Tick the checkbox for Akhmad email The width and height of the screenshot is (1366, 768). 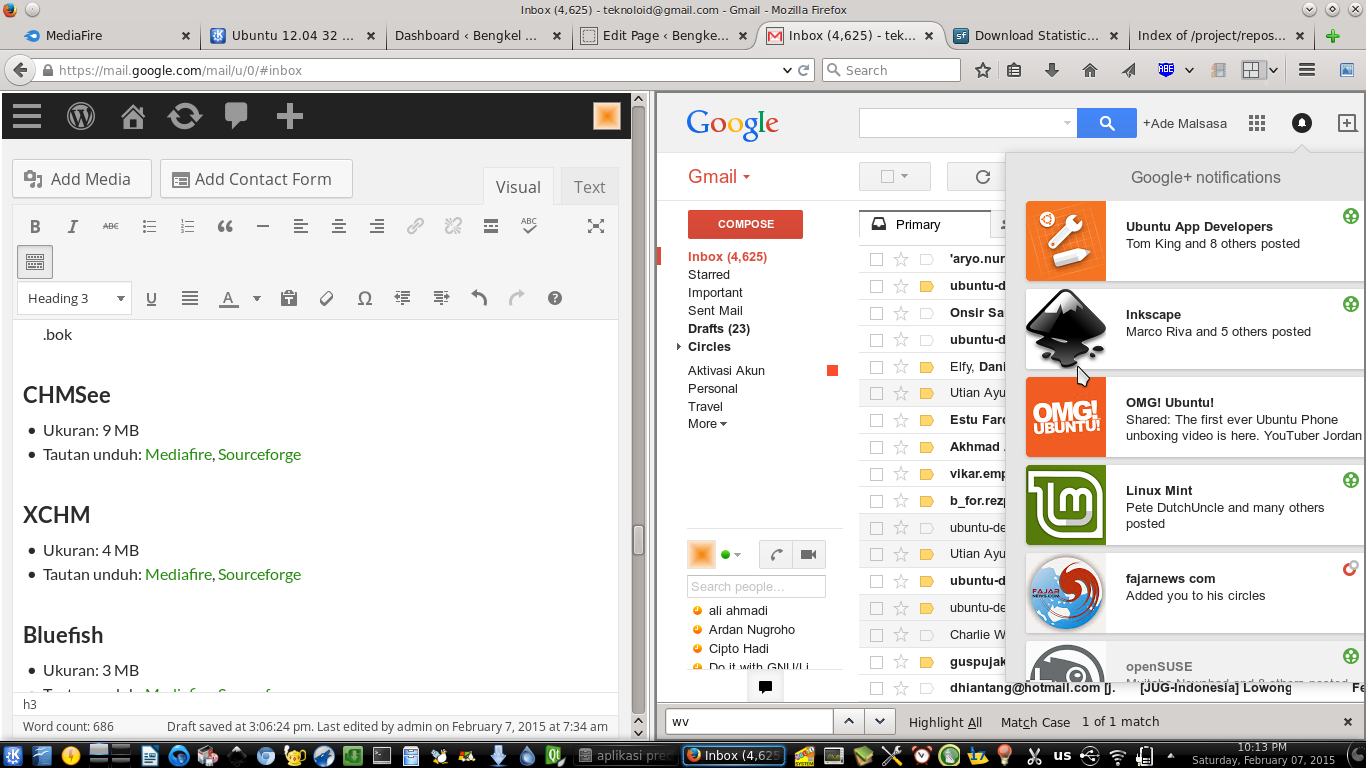[x=876, y=447]
